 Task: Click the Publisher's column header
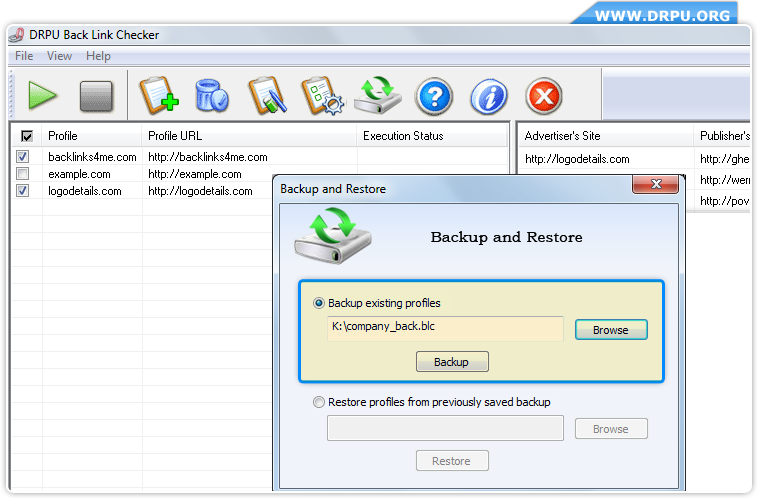[722, 136]
